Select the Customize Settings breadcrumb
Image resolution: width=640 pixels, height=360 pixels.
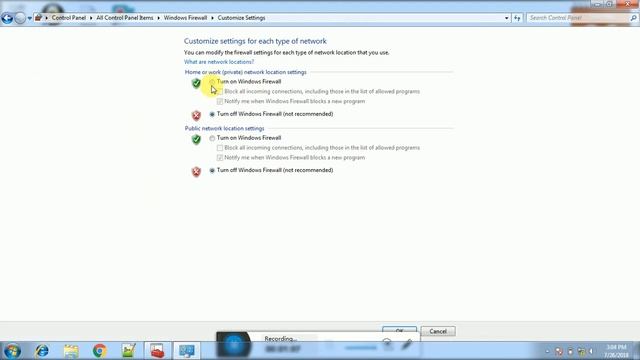click(x=241, y=18)
